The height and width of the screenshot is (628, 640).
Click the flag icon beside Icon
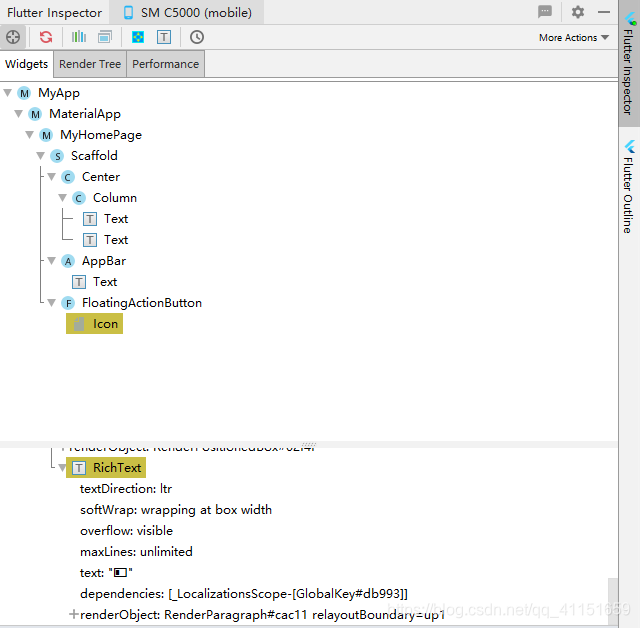pos(79,324)
